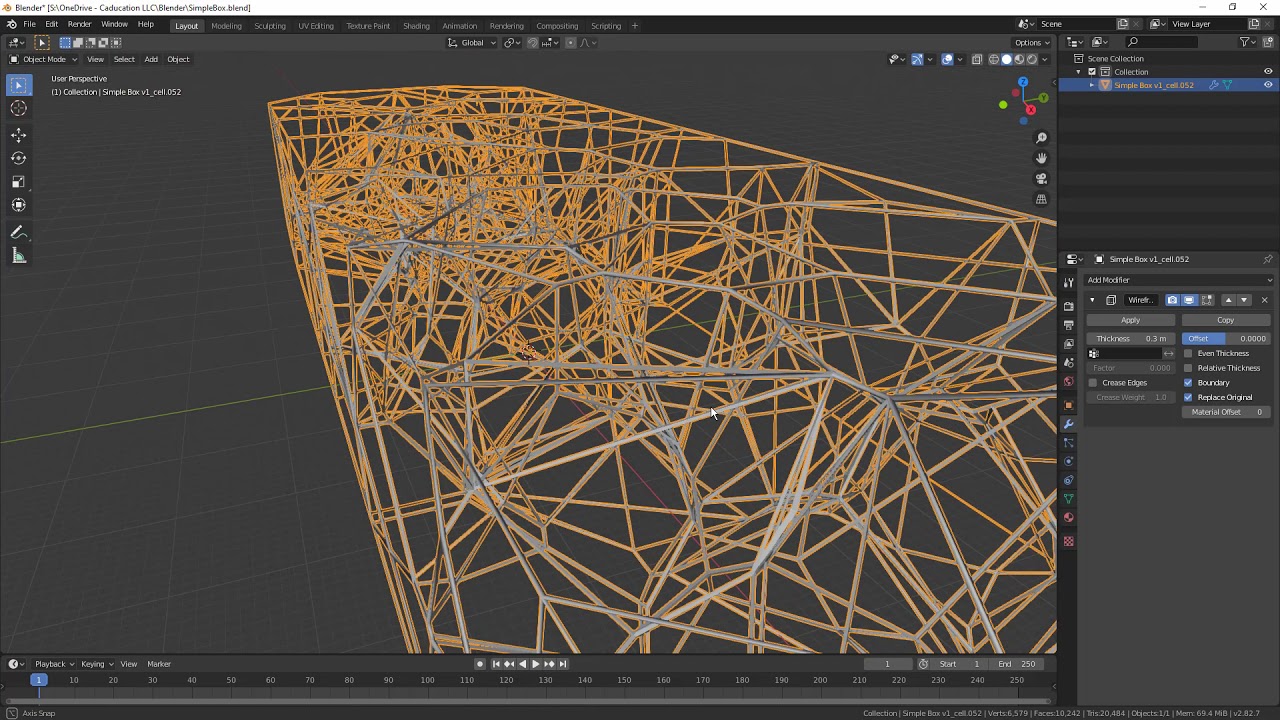
Task: Switch to the Modeling workspace tab
Action: [226, 25]
